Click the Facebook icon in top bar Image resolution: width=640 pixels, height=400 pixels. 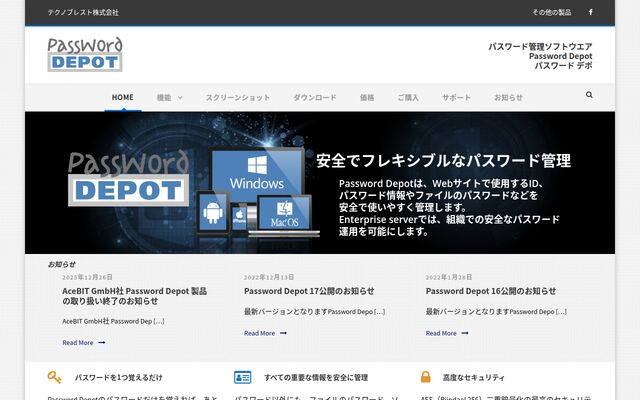tap(590, 12)
